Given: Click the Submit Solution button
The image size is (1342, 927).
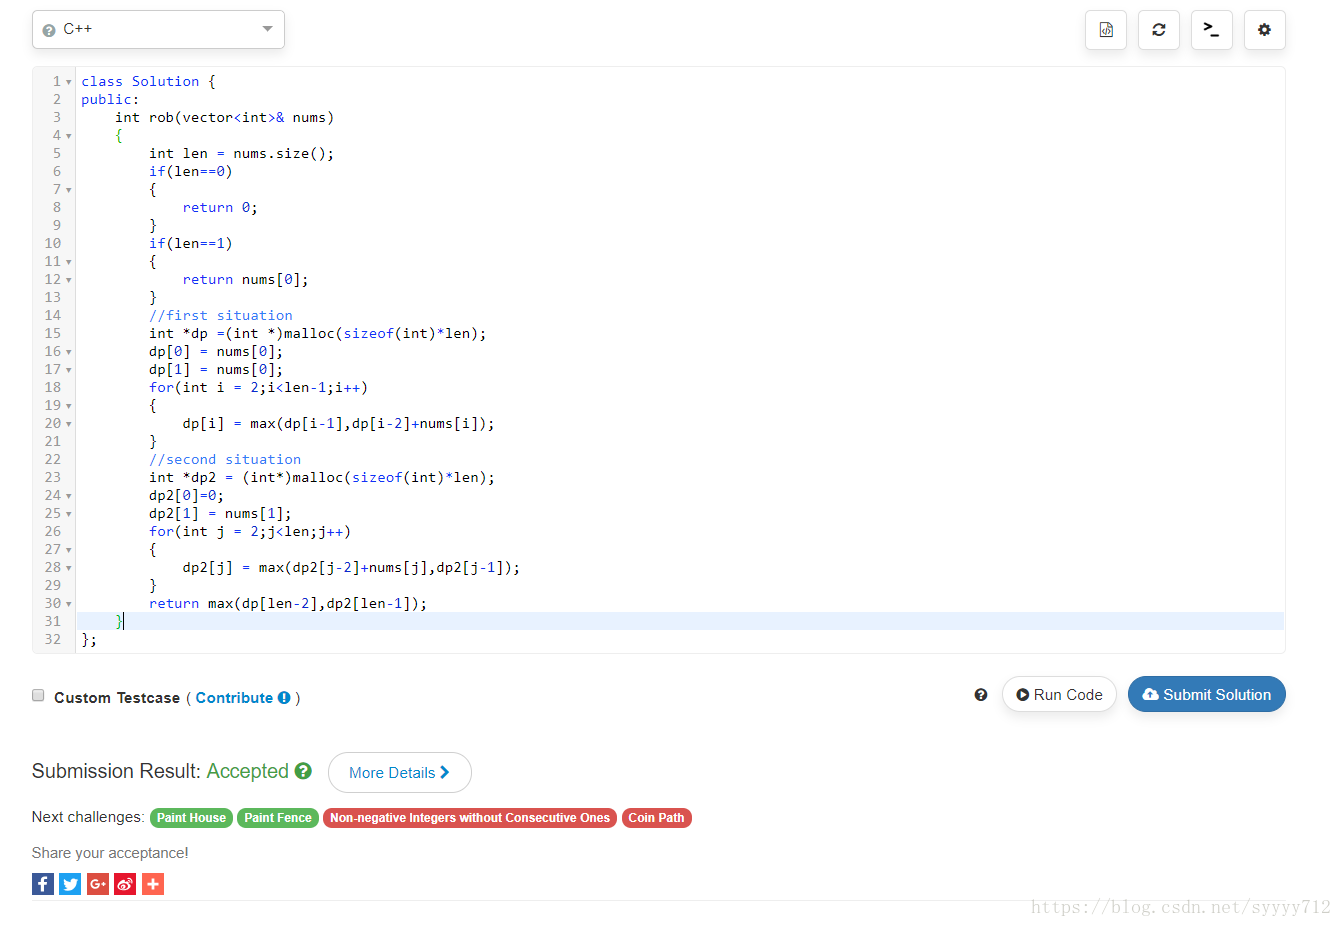Looking at the screenshot, I should tap(1207, 695).
